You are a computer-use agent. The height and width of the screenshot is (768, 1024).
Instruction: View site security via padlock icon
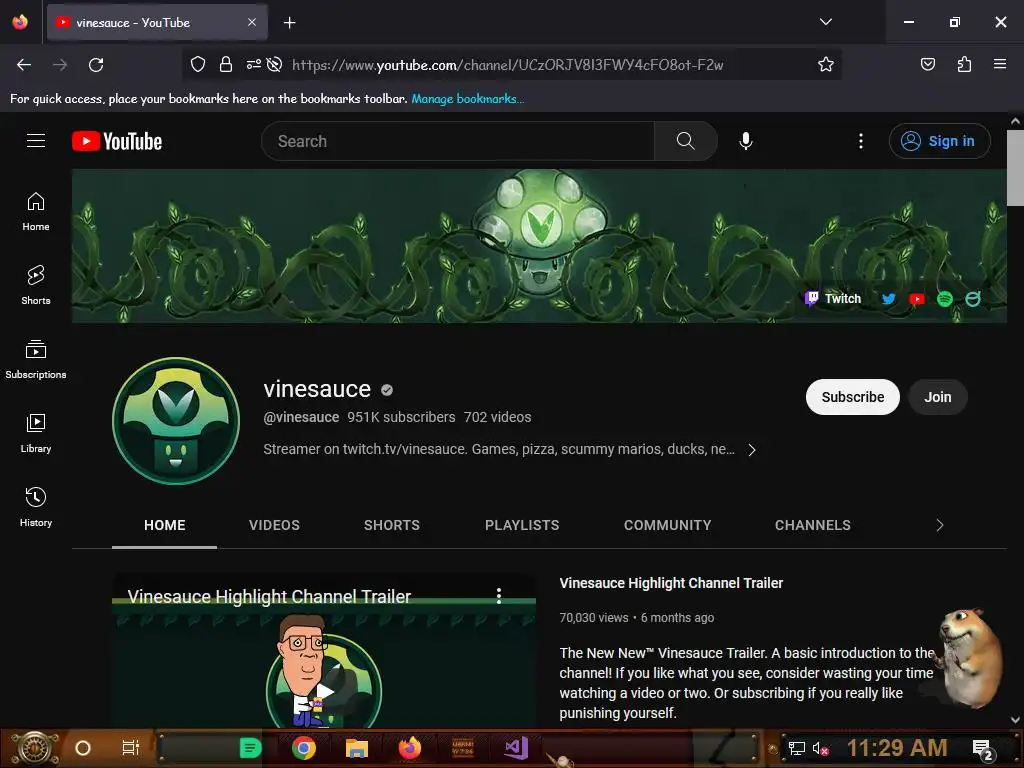point(225,64)
